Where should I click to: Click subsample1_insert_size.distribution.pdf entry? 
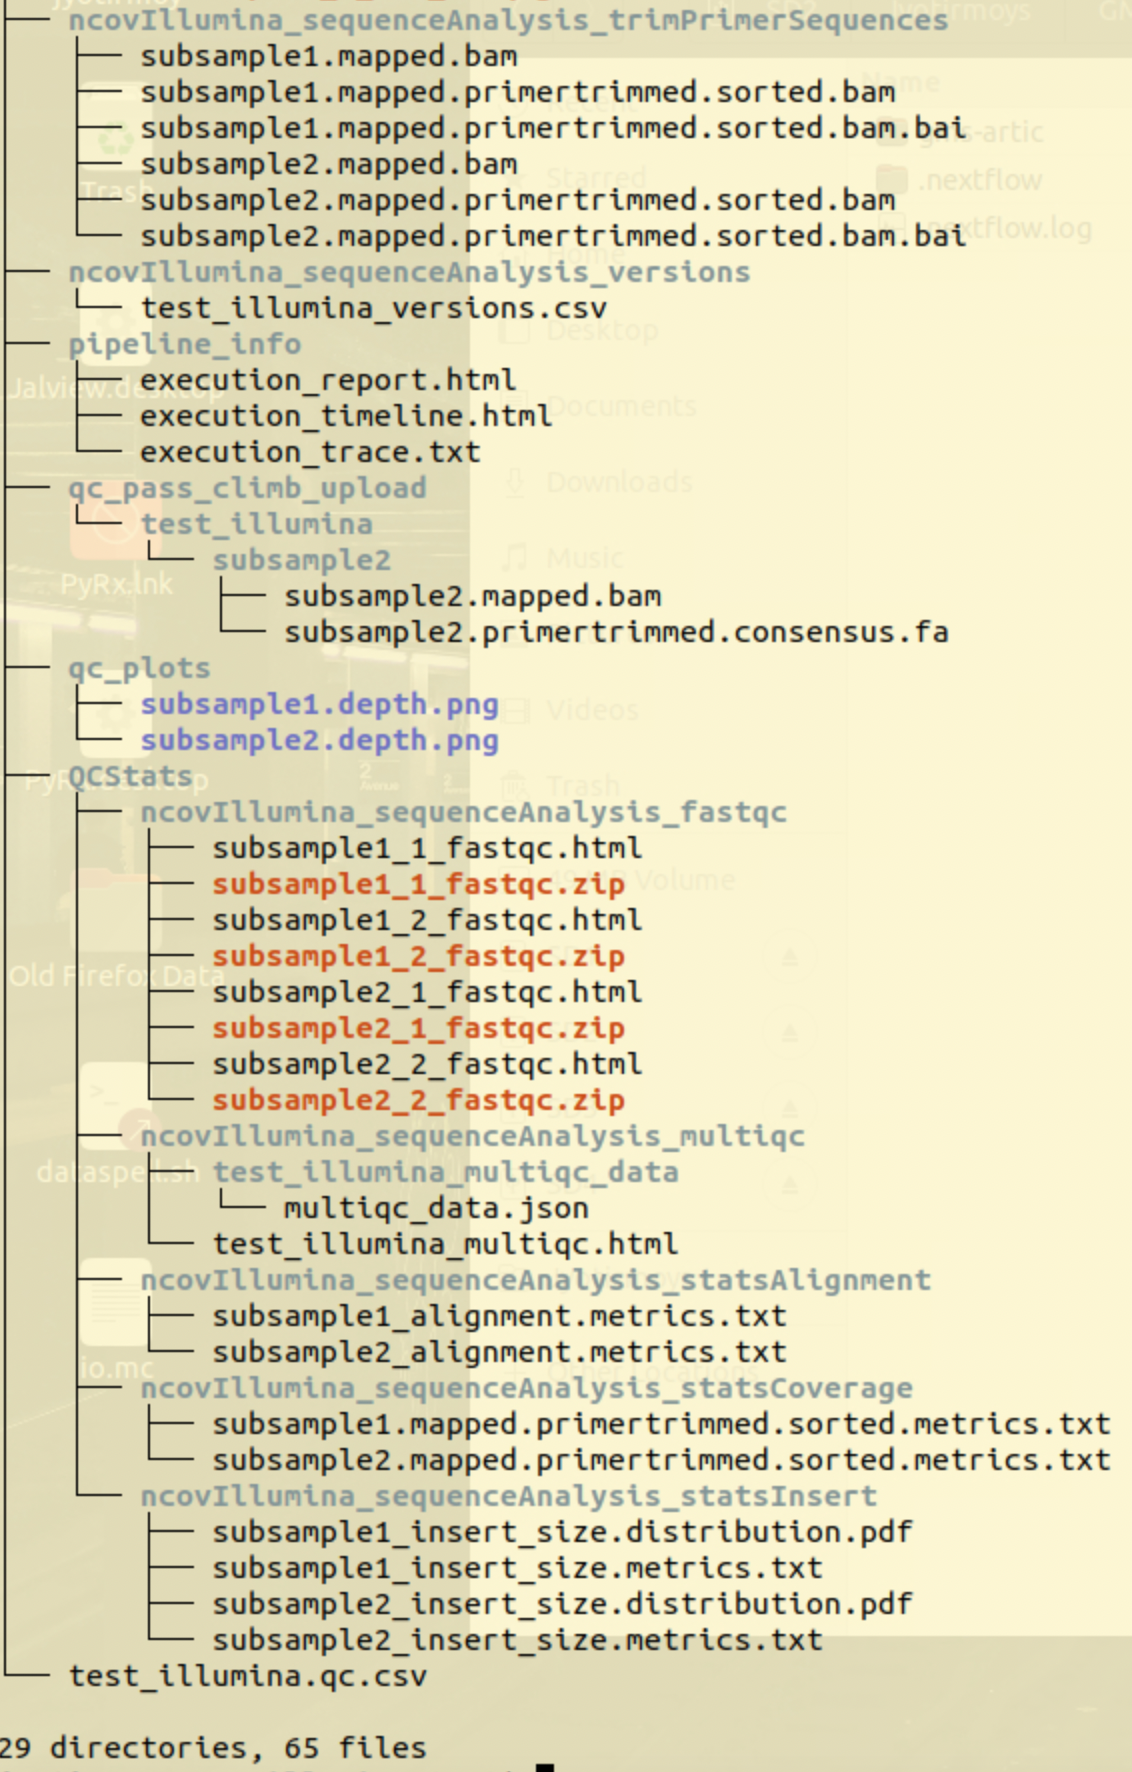point(562,1532)
